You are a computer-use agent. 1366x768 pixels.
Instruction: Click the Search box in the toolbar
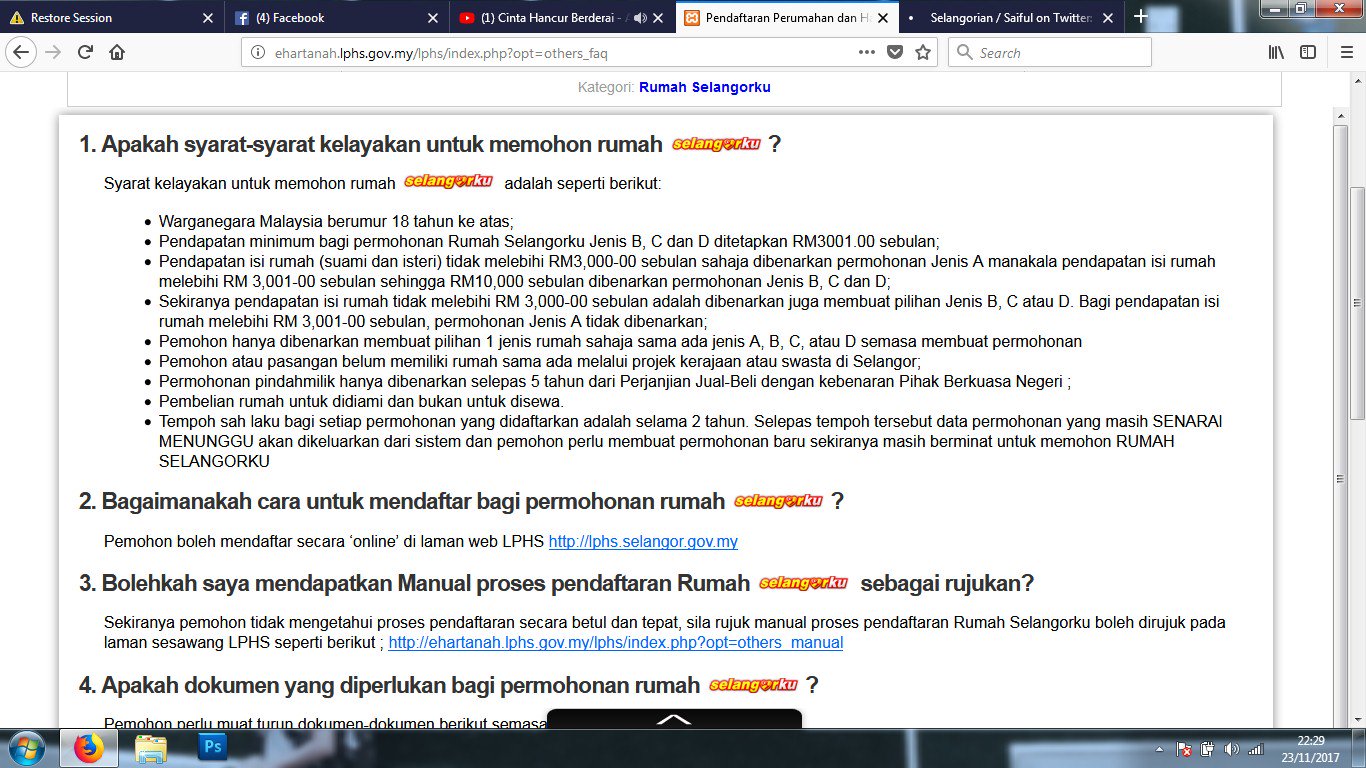(x=1049, y=53)
